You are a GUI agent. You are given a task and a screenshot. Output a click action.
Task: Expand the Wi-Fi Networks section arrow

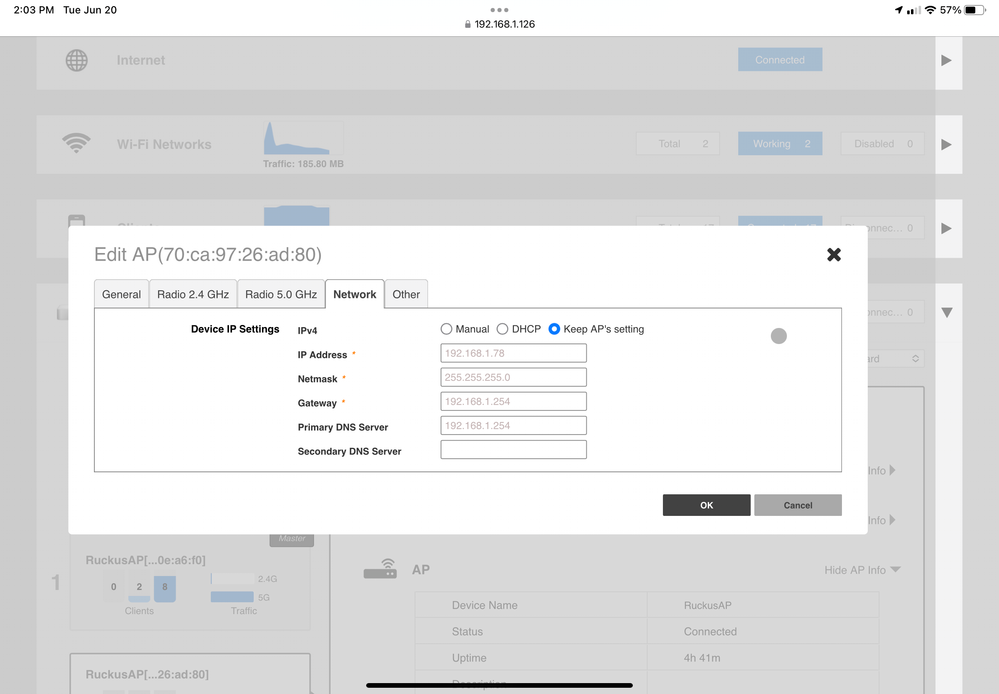(x=946, y=144)
